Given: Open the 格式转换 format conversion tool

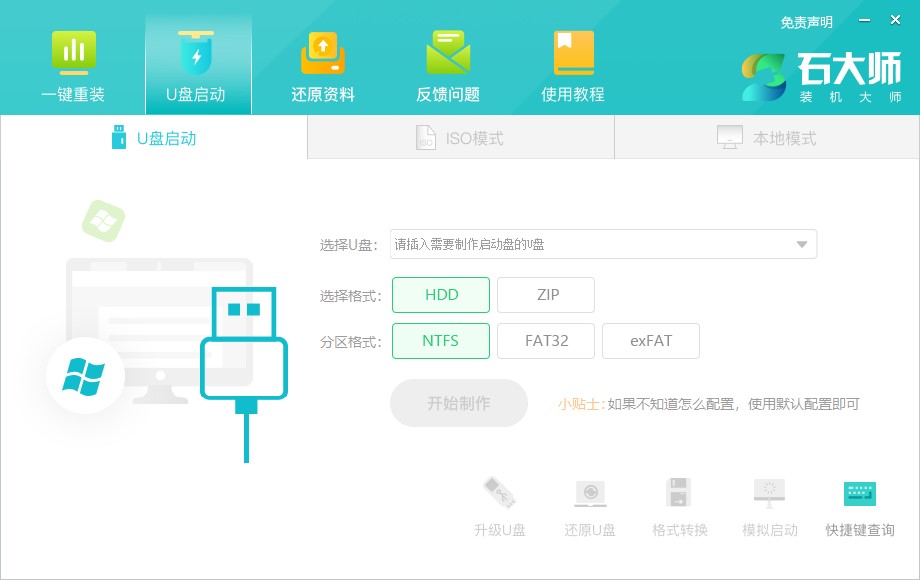Looking at the screenshot, I should (679, 507).
